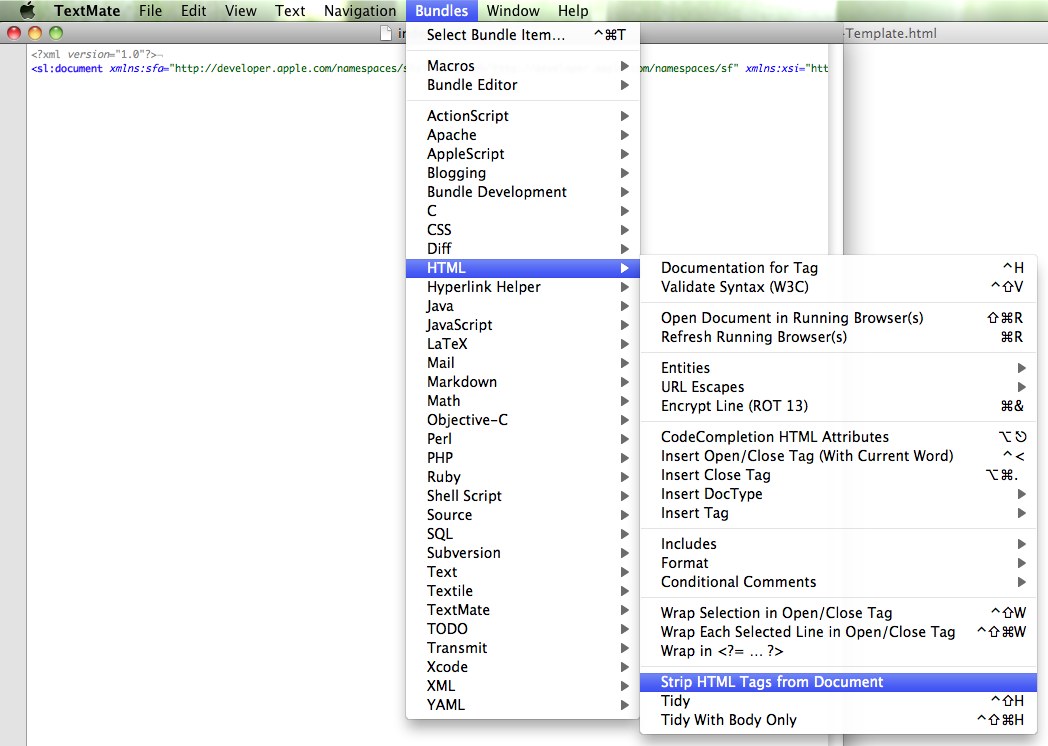This screenshot has width=1048, height=746.
Task: Open the Ruby bundle submenu
Action: coord(523,477)
